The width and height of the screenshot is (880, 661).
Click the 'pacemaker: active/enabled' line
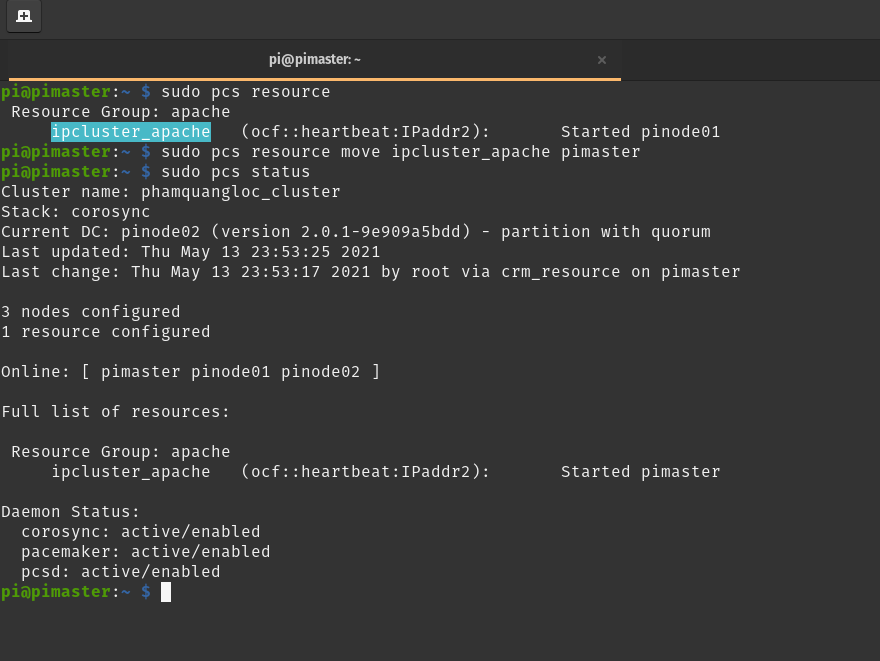145,552
